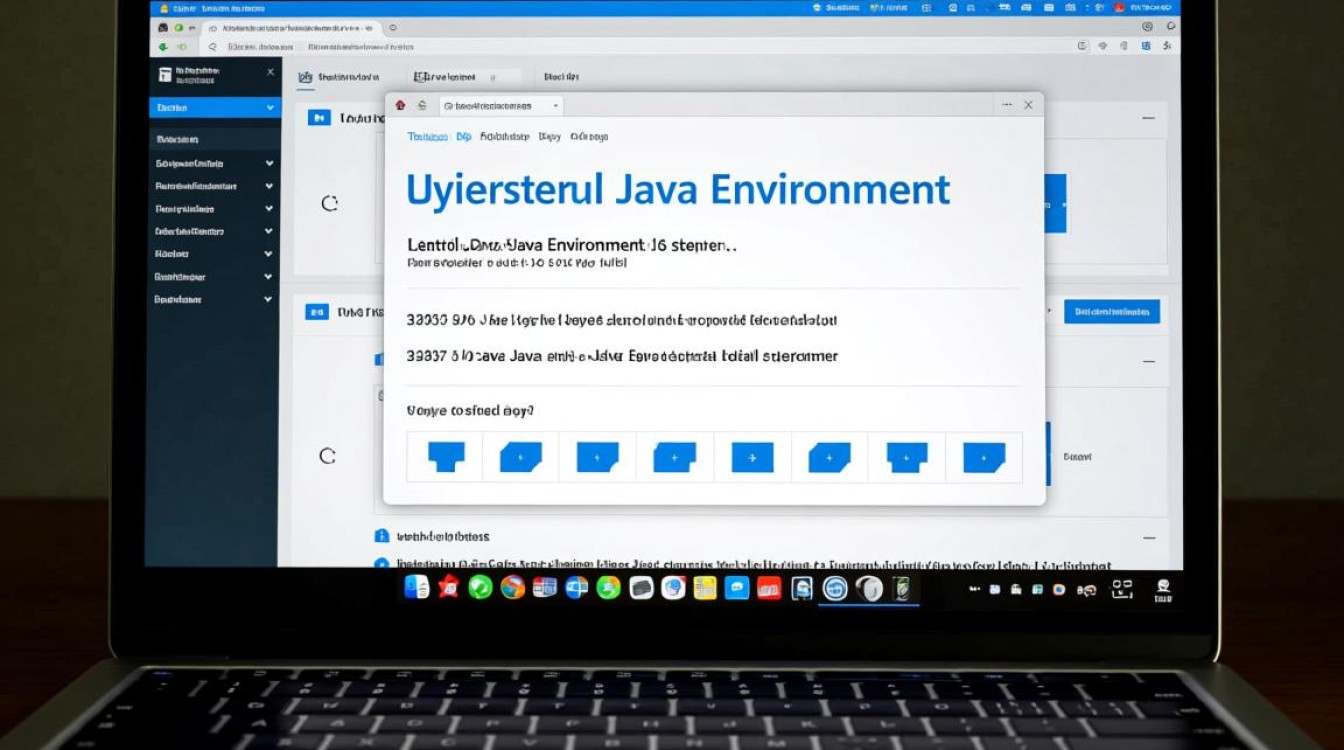Click the browser URL text field
This screenshot has width=1344, height=750.
point(600,47)
